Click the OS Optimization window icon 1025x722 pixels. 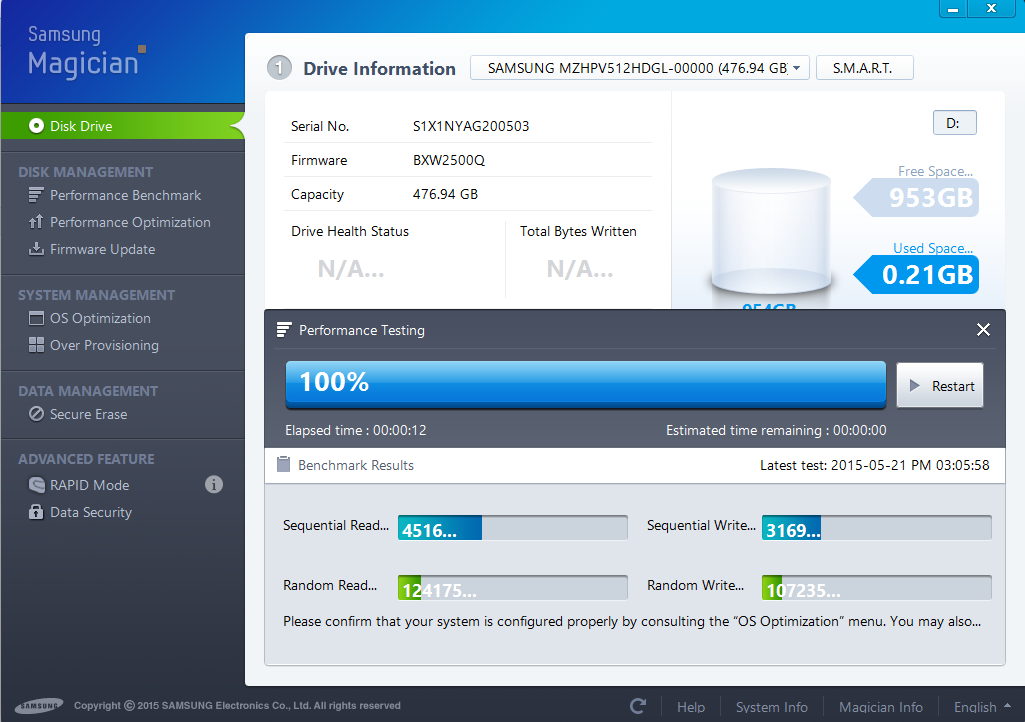tap(36, 318)
